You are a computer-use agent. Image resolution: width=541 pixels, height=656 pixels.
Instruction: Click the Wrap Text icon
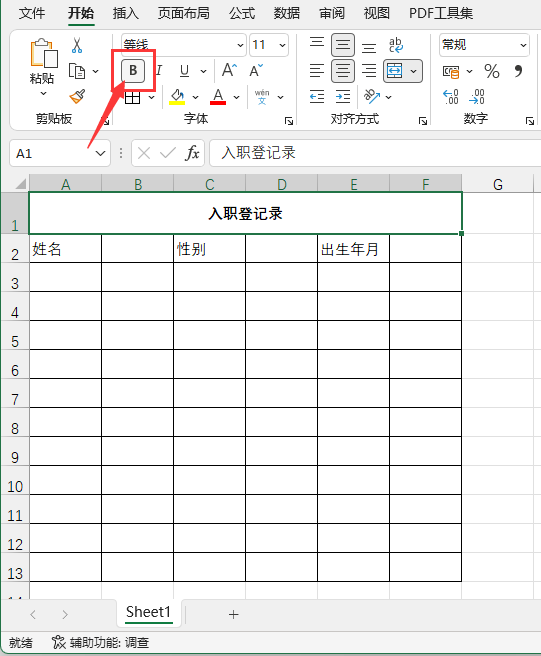click(x=395, y=45)
